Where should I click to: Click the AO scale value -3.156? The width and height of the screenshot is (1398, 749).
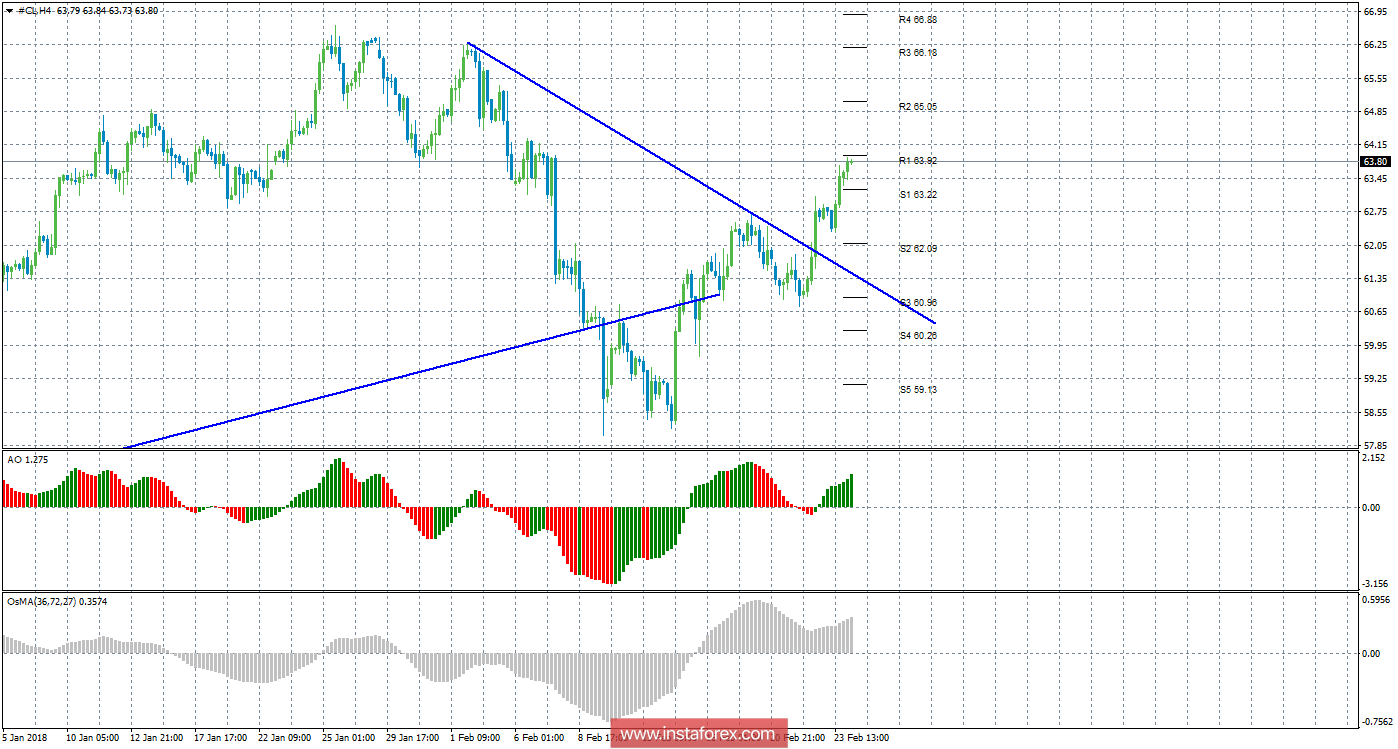(x=1375, y=583)
